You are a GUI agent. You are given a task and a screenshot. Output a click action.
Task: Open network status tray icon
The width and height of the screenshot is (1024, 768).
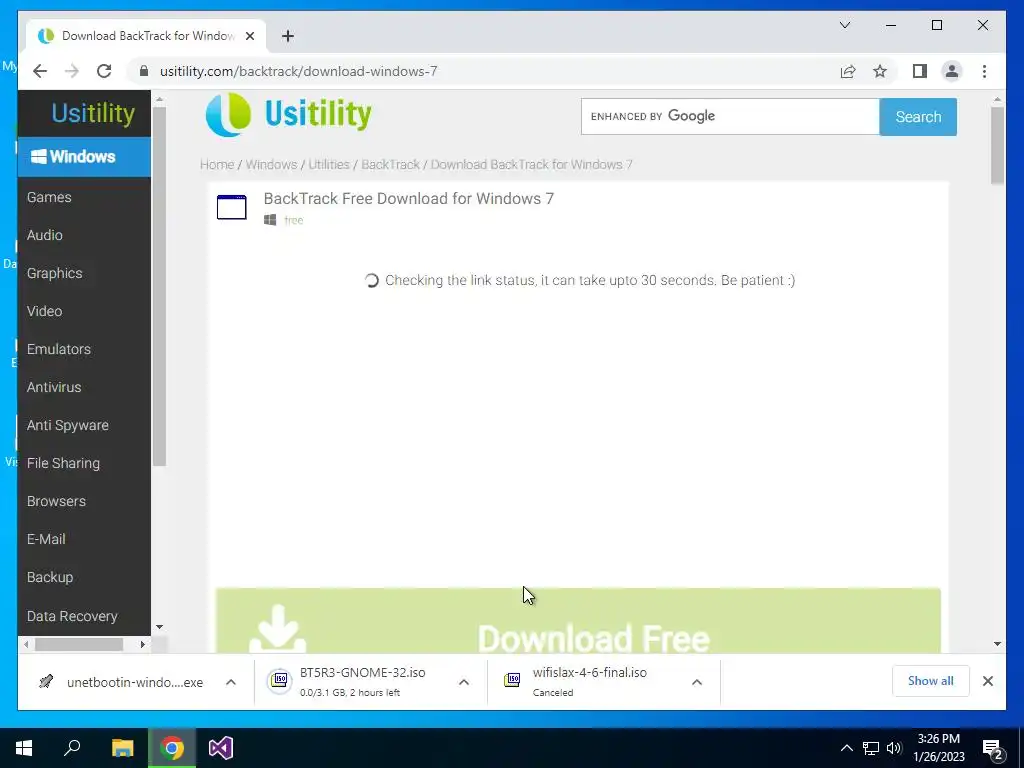click(x=871, y=748)
